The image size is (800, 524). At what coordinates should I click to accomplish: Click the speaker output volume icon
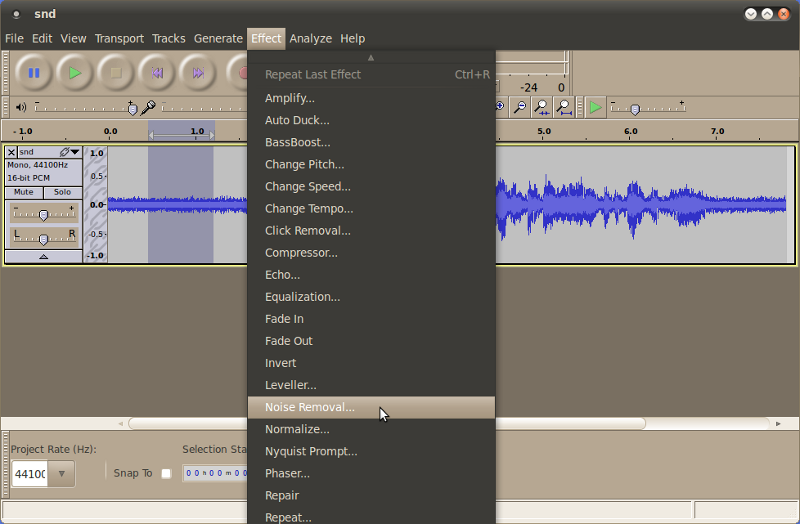click(20, 107)
